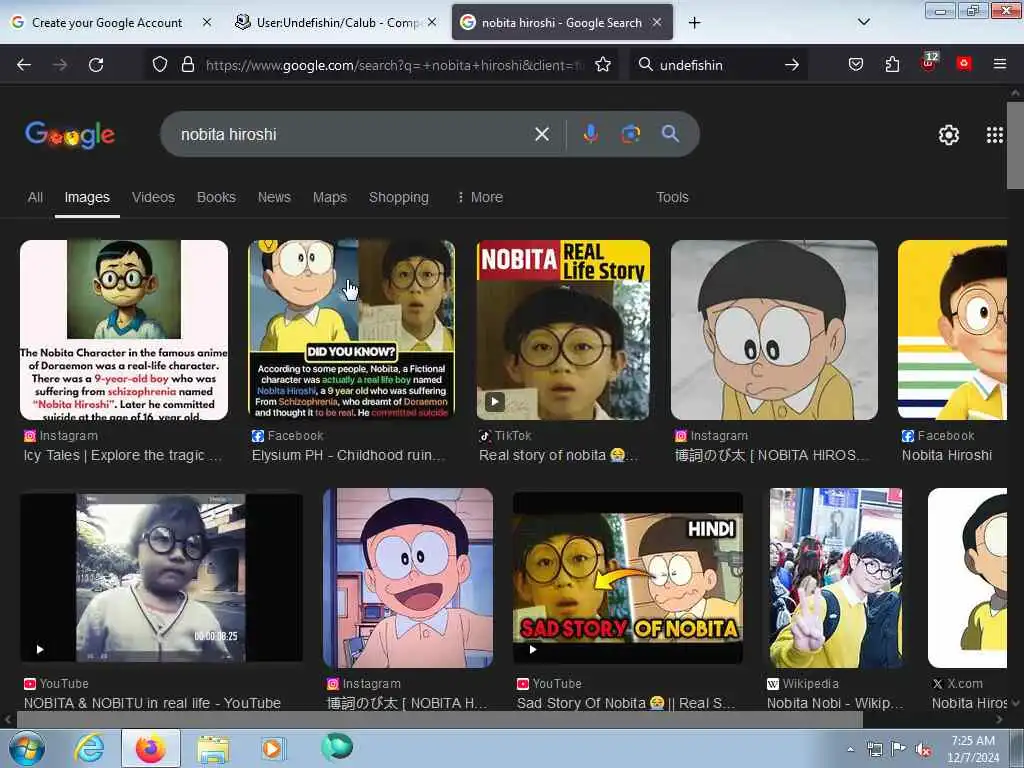
Task: Close the Create your Google Account tab
Action: [206, 22]
